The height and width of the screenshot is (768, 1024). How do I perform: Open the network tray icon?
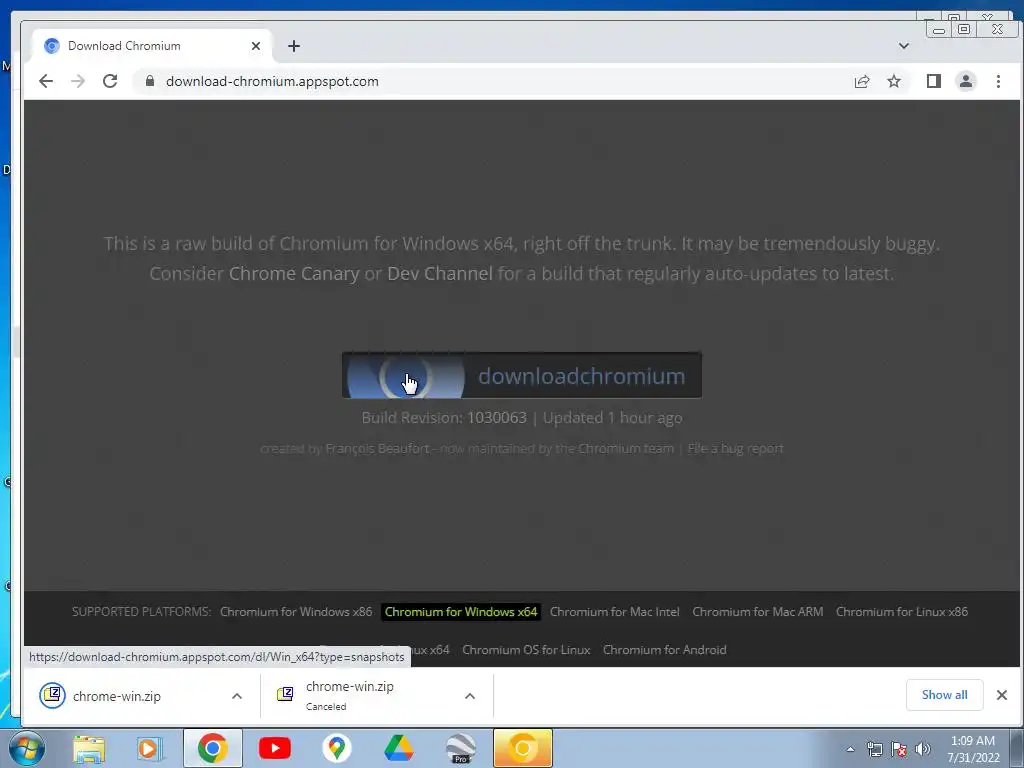(x=874, y=749)
